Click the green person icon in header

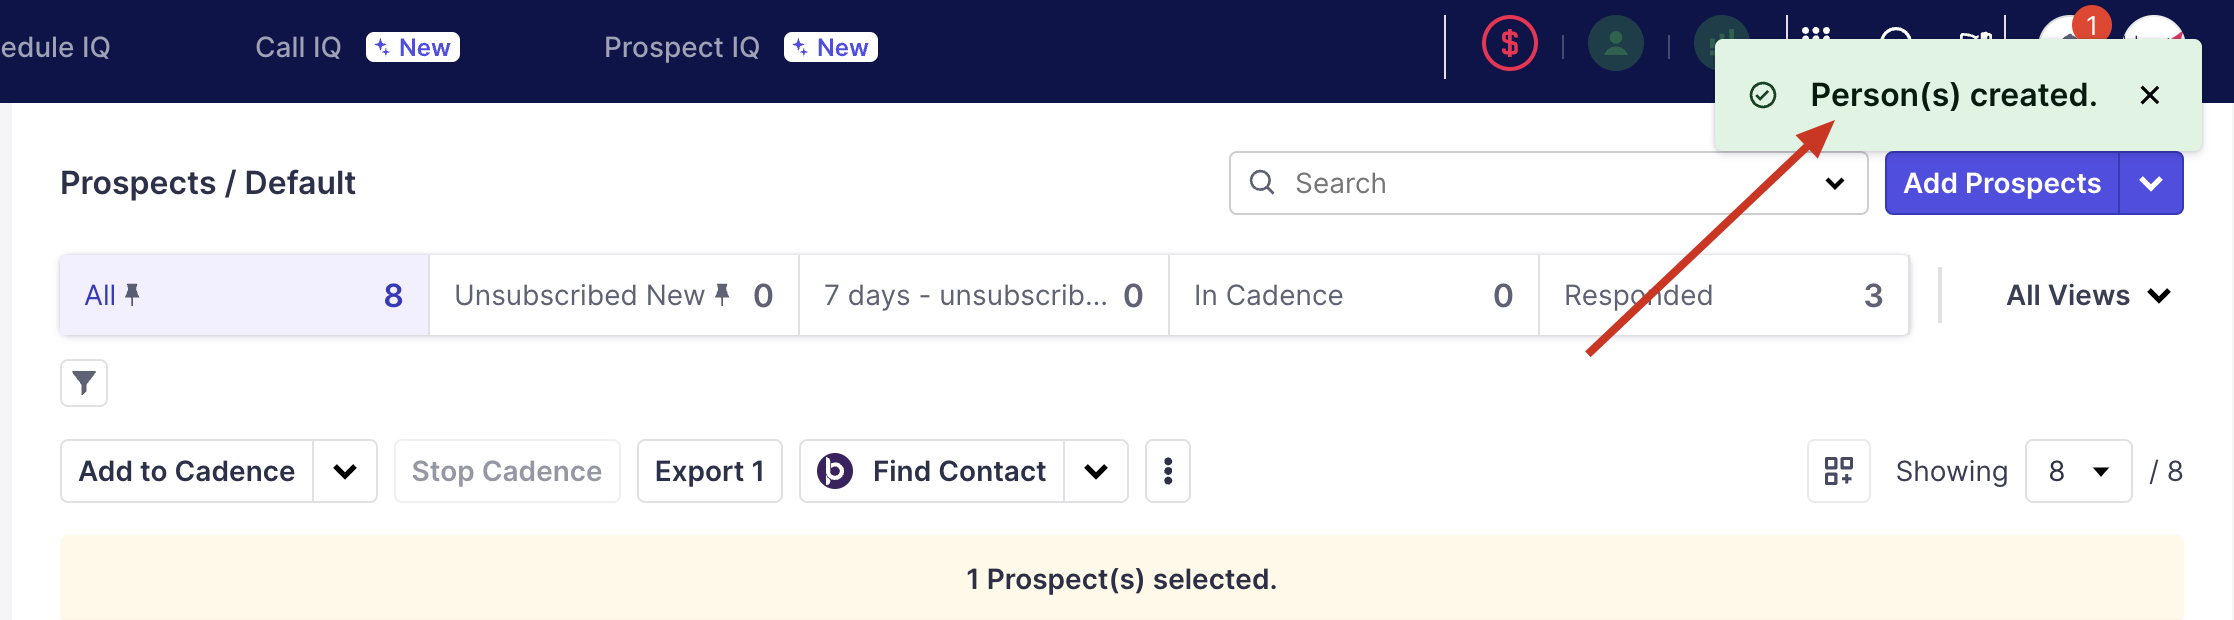click(1615, 45)
